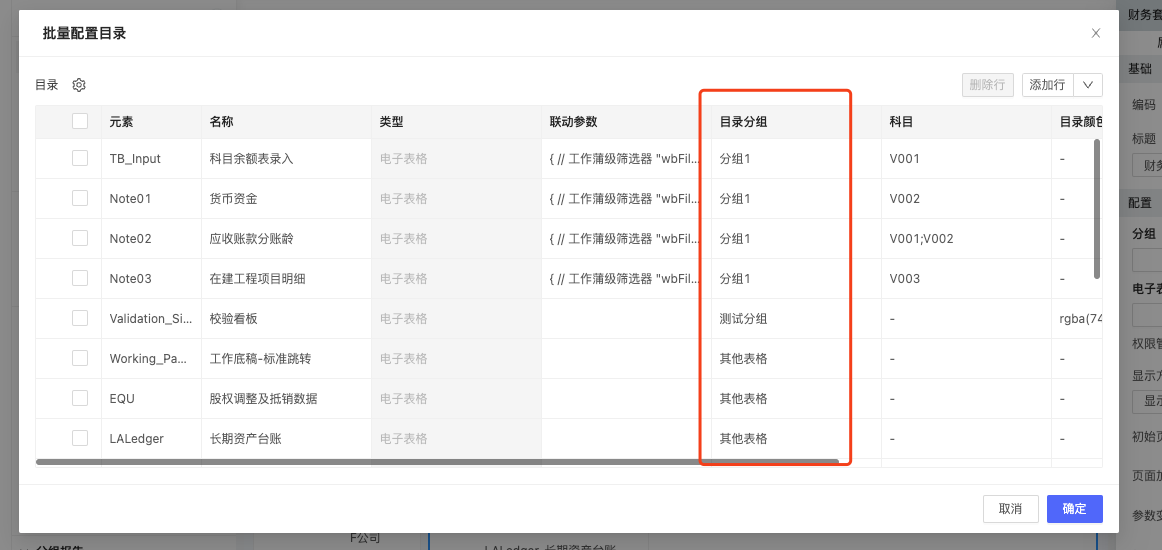Click the 确定 button
The width and height of the screenshot is (1162, 550).
(x=1074, y=509)
